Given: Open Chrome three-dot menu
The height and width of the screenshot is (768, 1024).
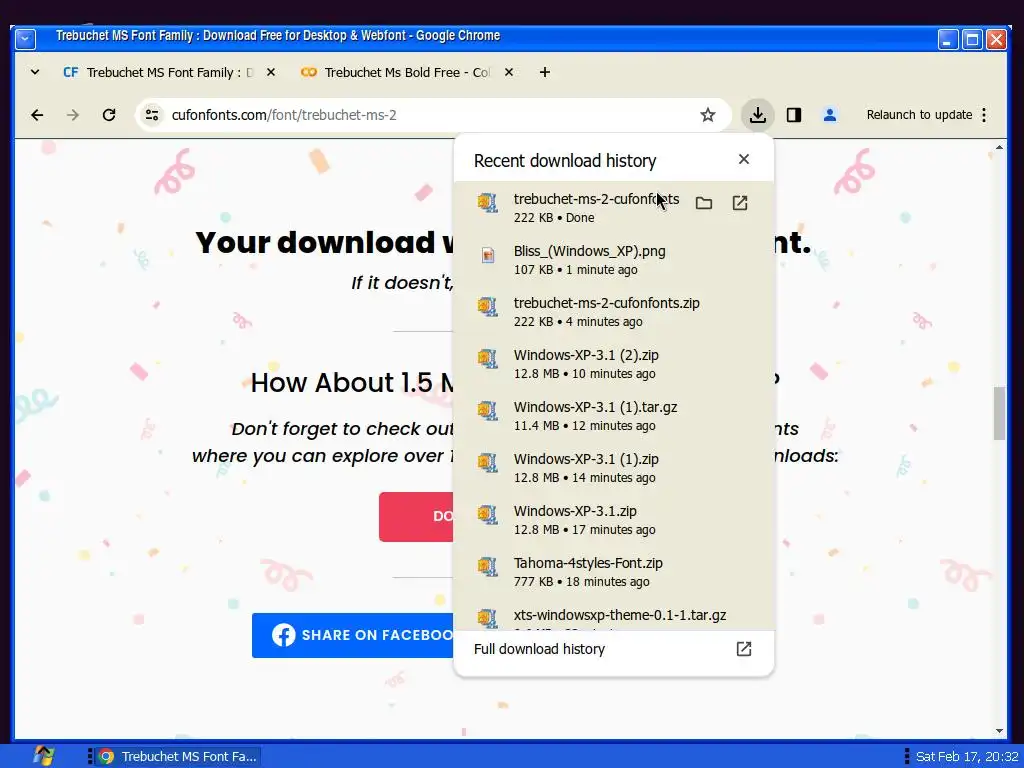Looking at the screenshot, I should coord(984,115).
